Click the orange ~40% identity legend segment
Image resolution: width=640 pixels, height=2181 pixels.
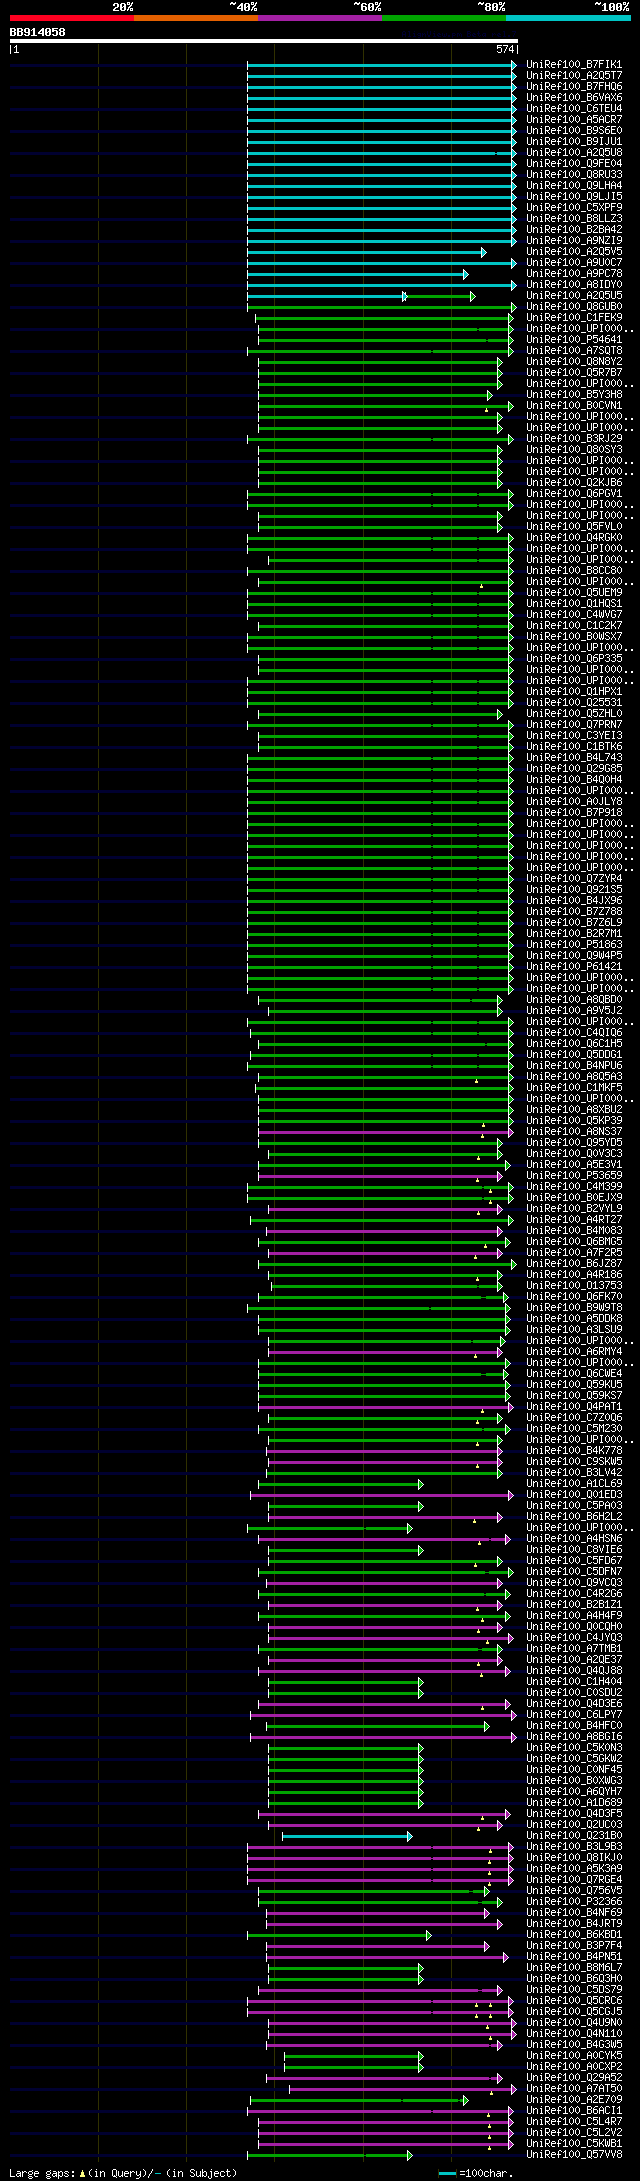tap(196, 18)
